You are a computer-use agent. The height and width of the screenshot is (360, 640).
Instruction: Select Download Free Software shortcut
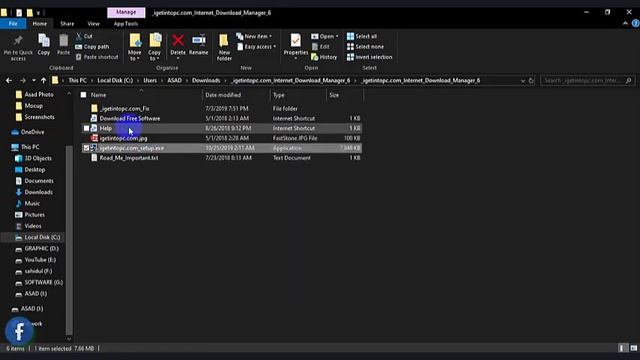[130, 118]
